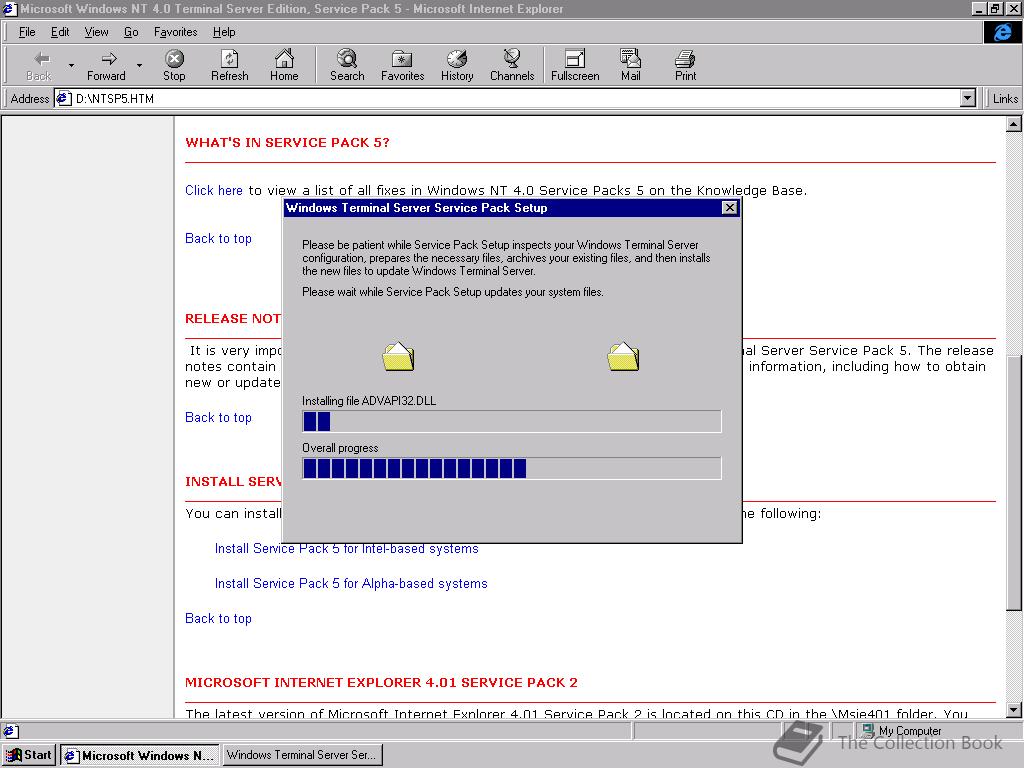This screenshot has height=768, width=1024.
Task: Click the Back toolbar icon
Action: click(39, 65)
